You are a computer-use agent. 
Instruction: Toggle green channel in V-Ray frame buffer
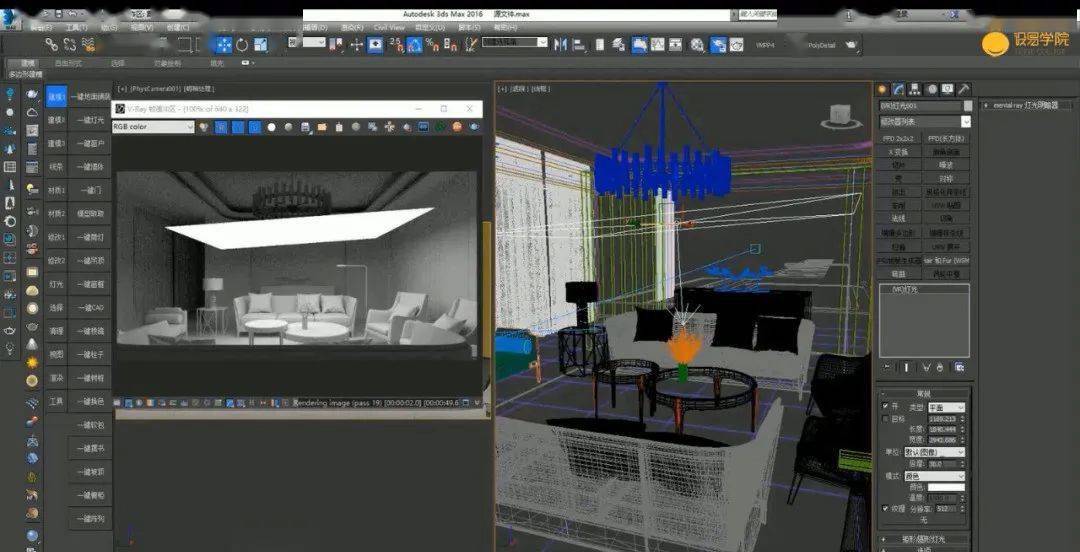pos(238,127)
